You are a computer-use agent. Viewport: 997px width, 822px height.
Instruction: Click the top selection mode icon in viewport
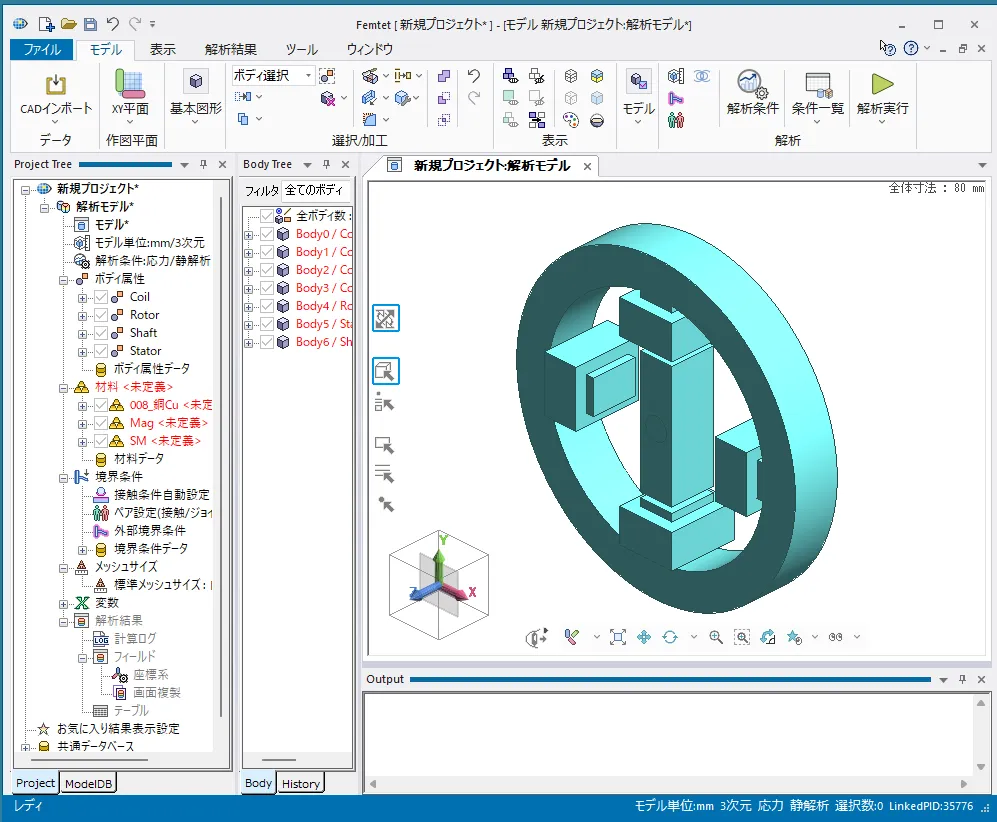(x=385, y=319)
